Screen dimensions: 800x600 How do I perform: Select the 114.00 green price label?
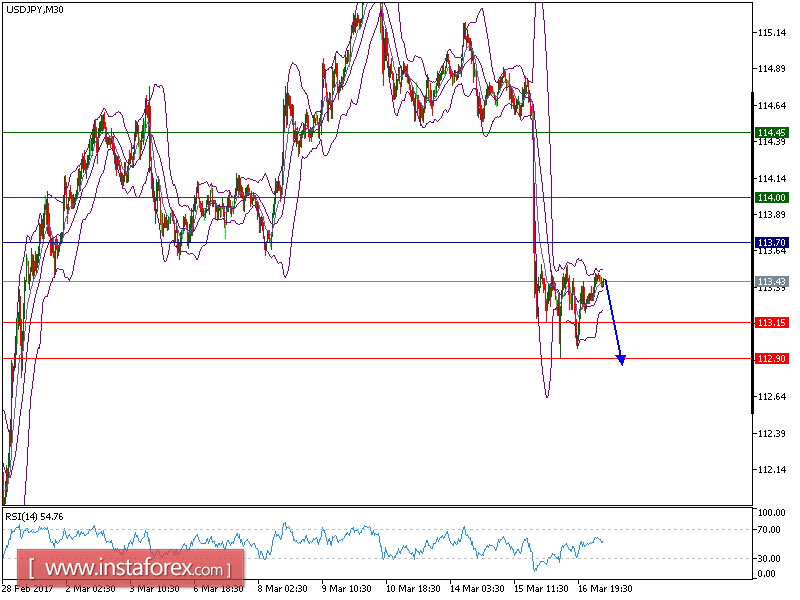[771, 197]
